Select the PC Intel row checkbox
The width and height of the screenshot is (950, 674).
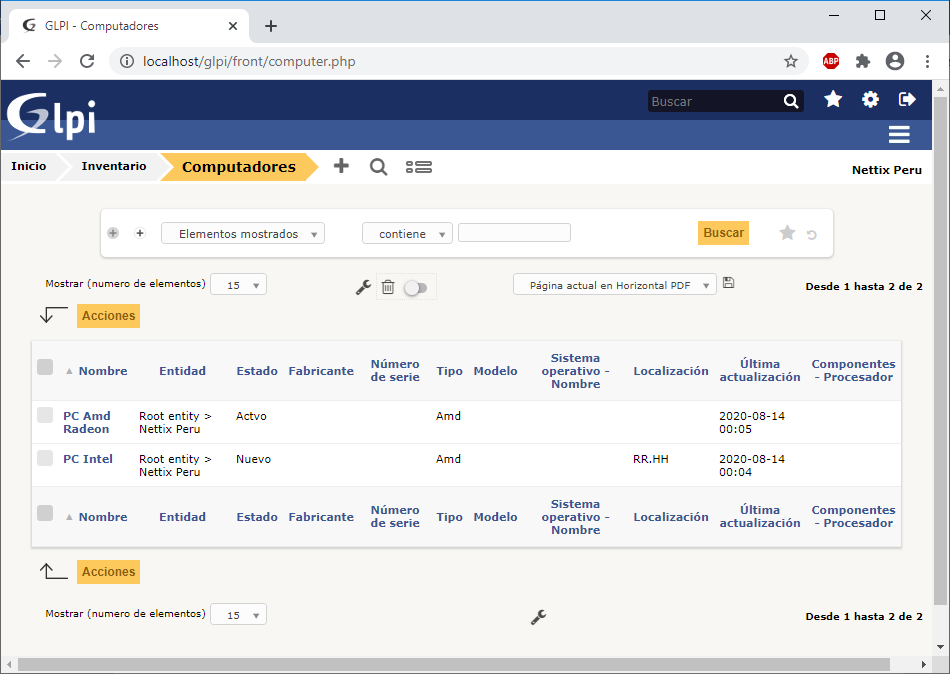pos(45,458)
